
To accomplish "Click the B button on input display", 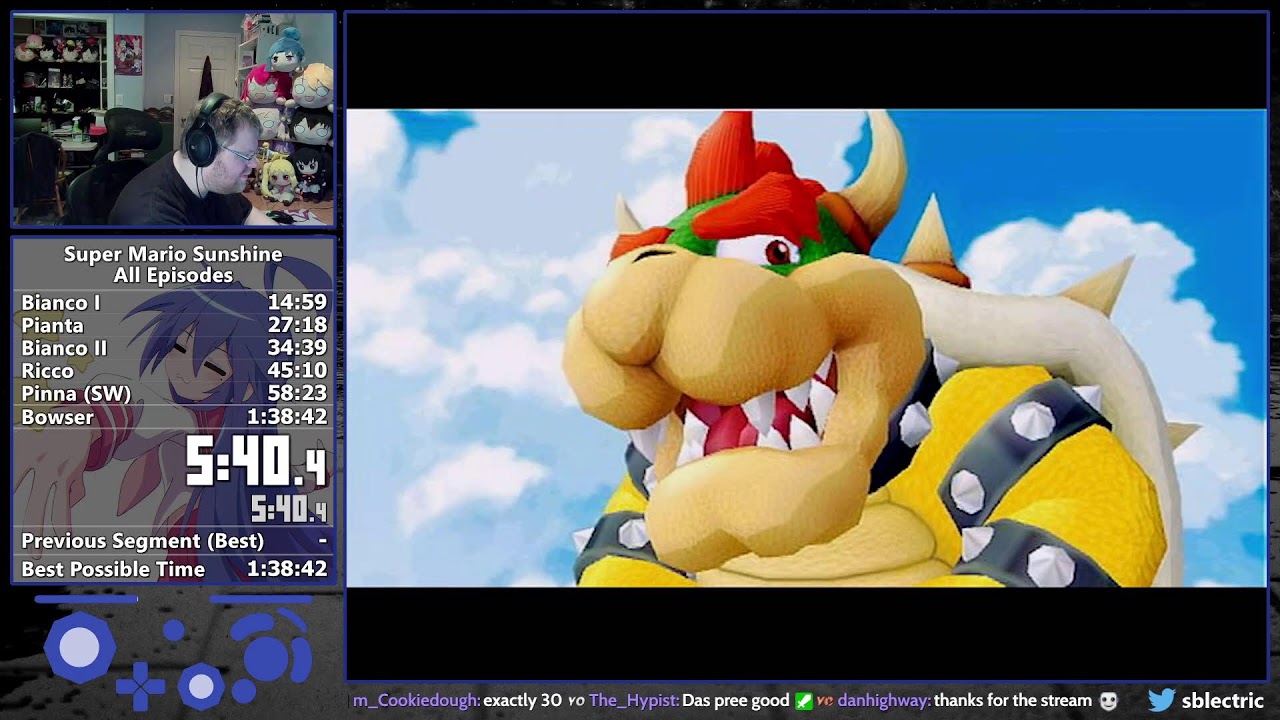I will [243, 690].
